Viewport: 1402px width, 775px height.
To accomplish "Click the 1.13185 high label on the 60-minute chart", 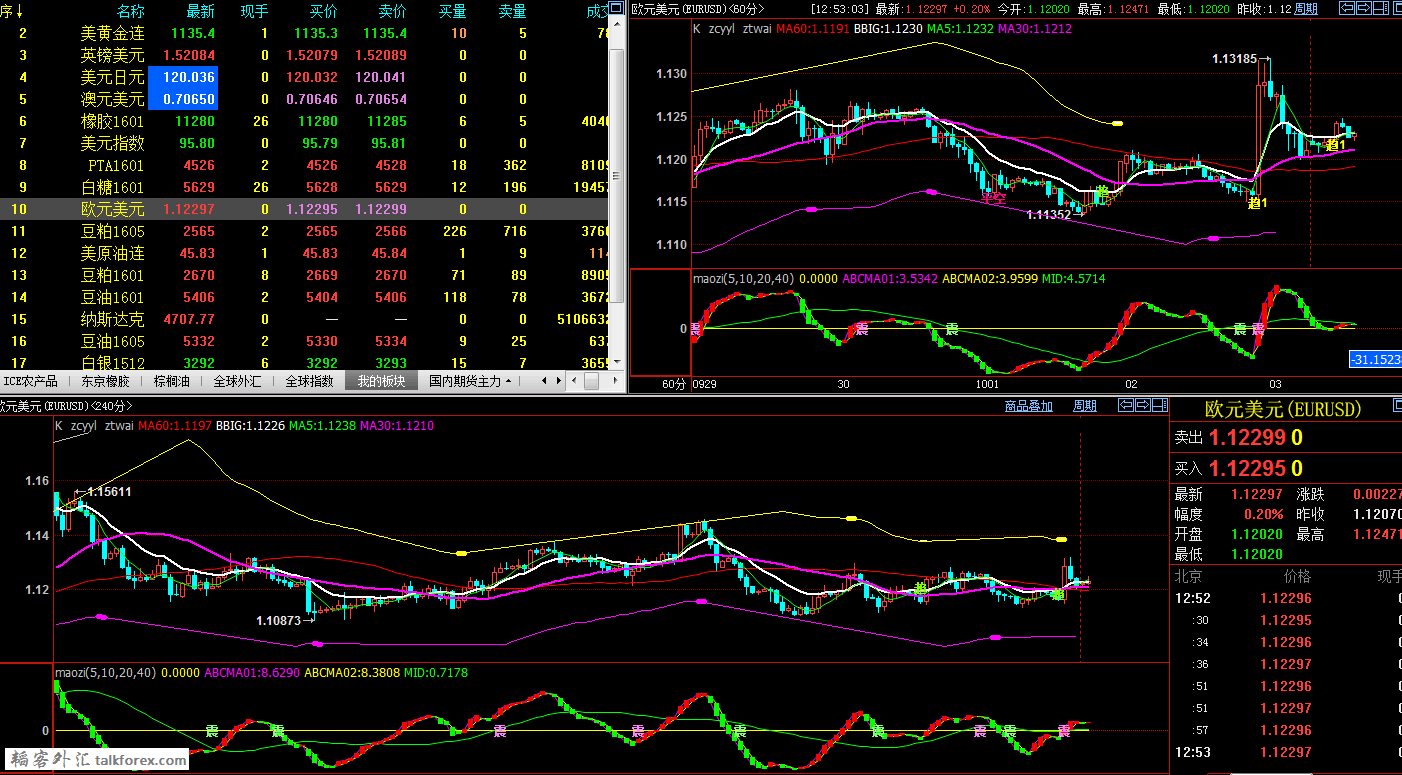I will [1234, 59].
